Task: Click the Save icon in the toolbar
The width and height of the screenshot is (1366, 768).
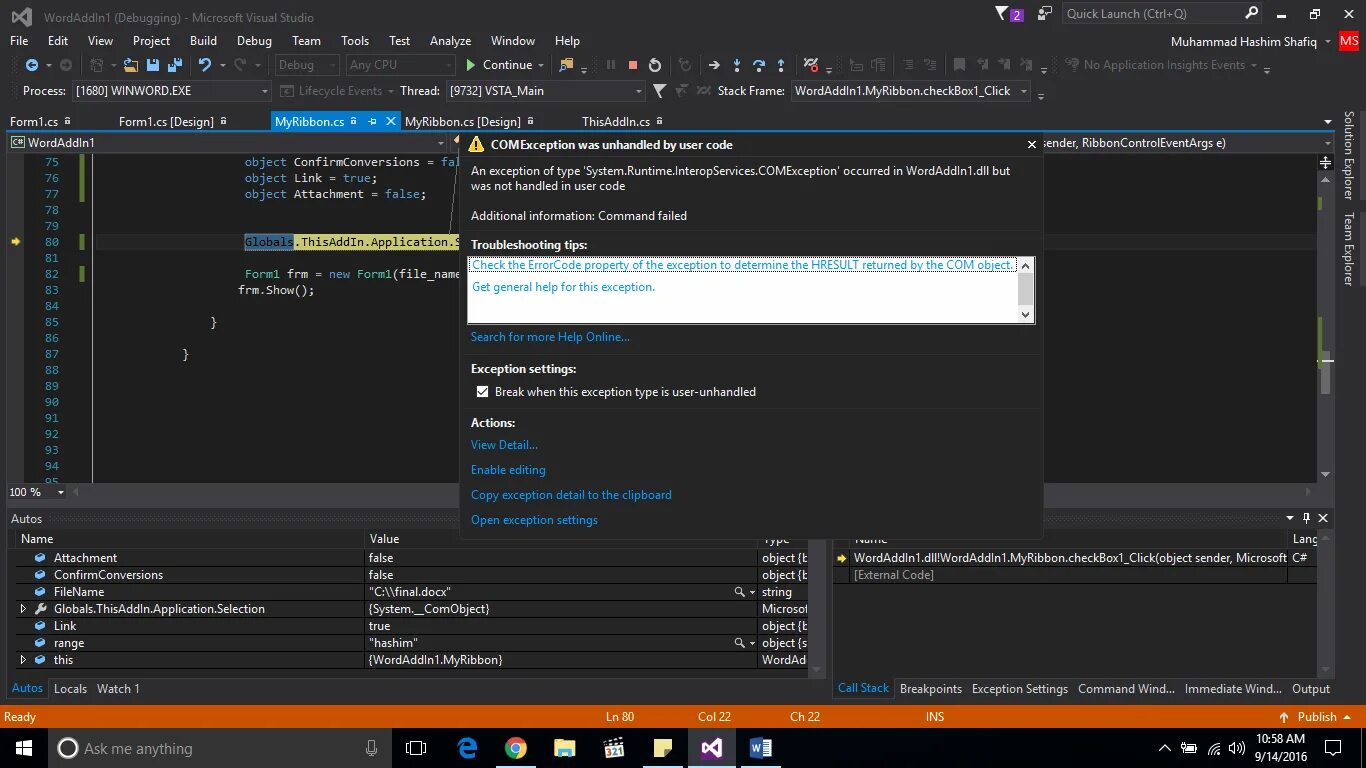Action: [153, 65]
